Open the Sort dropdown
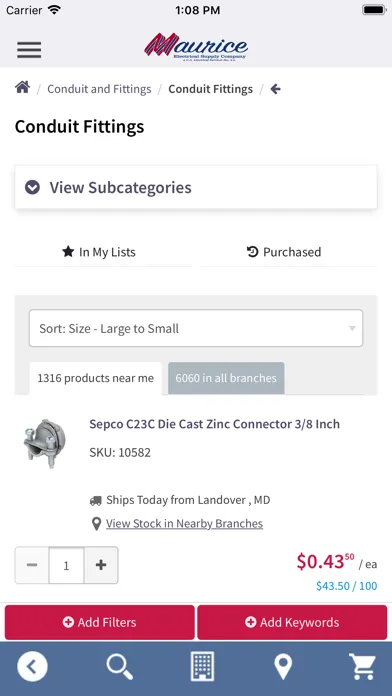Viewport: 392px width, 696px height. click(x=196, y=328)
